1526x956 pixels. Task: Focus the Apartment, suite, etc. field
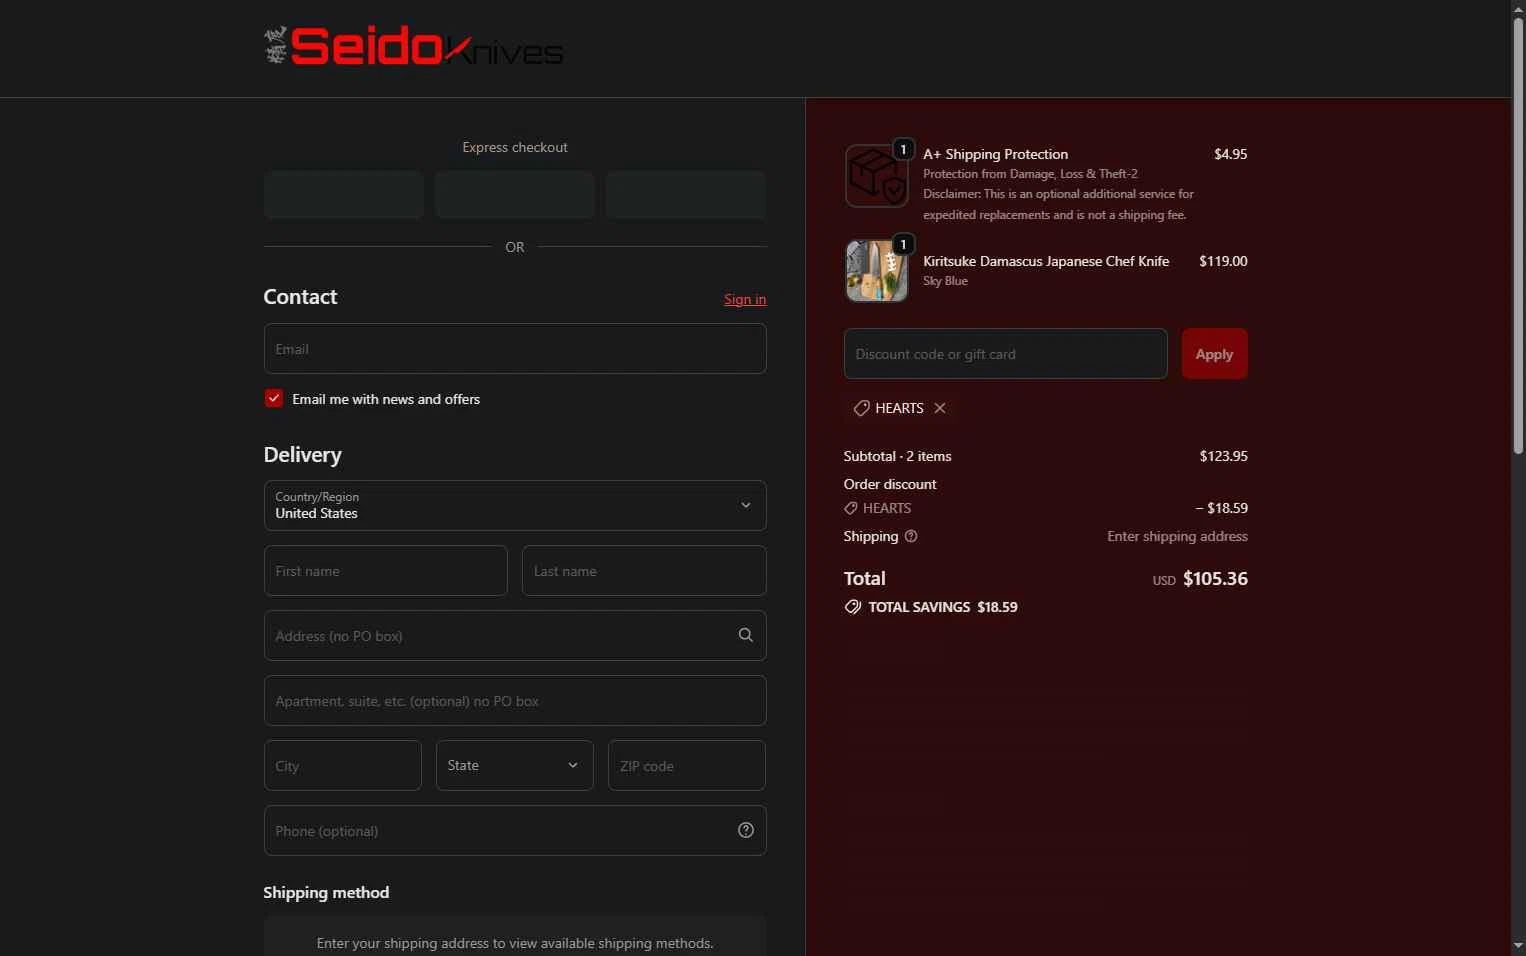pos(515,700)
